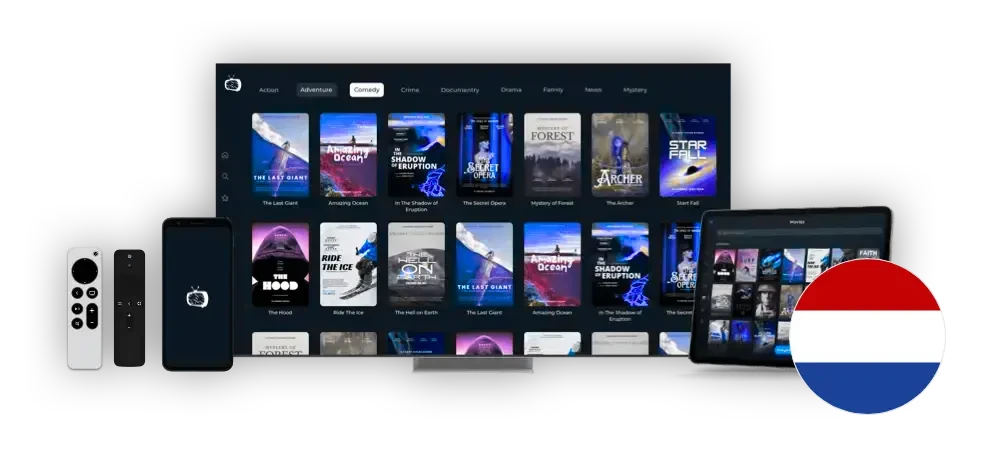Click the TV logo in the app's top-left corner
The image size is (992, 461).
[233, 84]
